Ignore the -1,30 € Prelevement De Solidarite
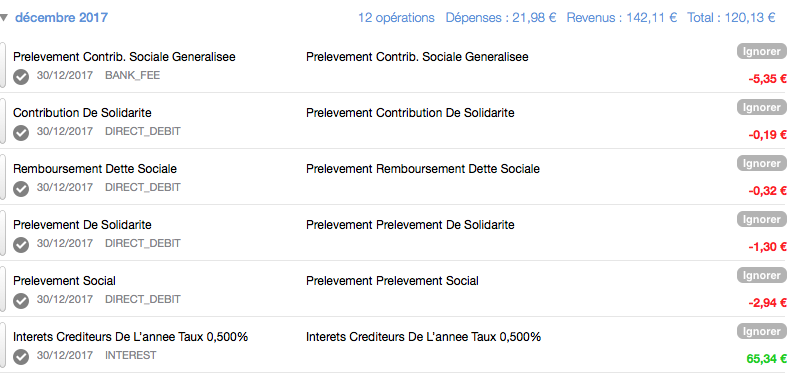Viewport: 794px width, 373px height. (762, 219)
